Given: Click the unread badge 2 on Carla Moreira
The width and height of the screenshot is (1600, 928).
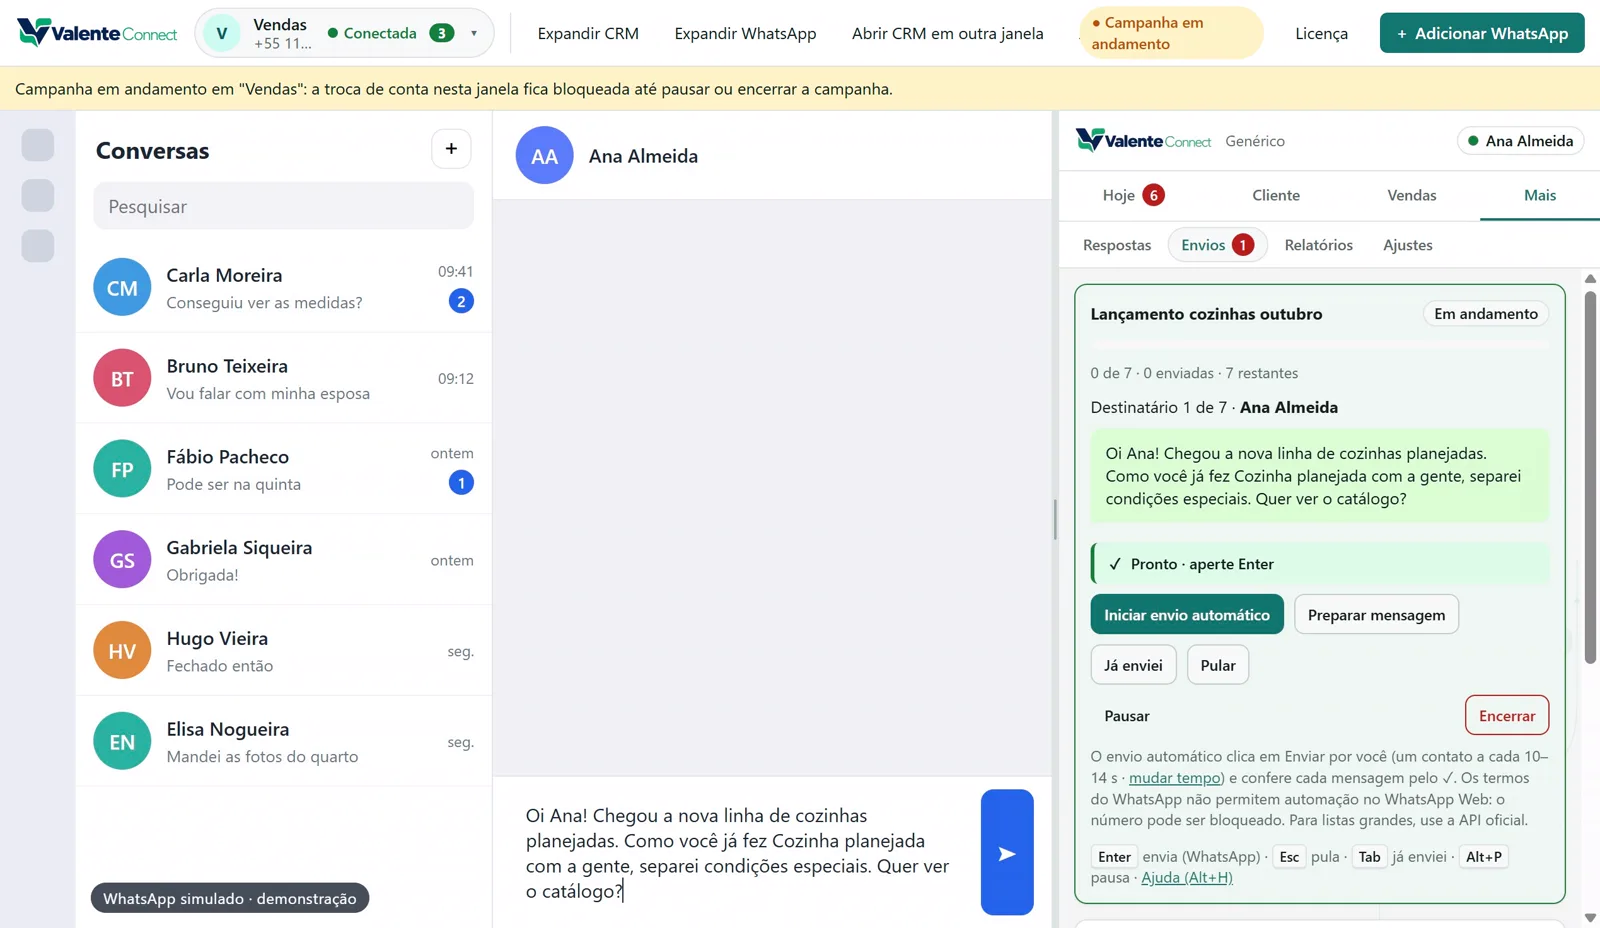Looking at the screenshot, I should (x=461, y=301).
